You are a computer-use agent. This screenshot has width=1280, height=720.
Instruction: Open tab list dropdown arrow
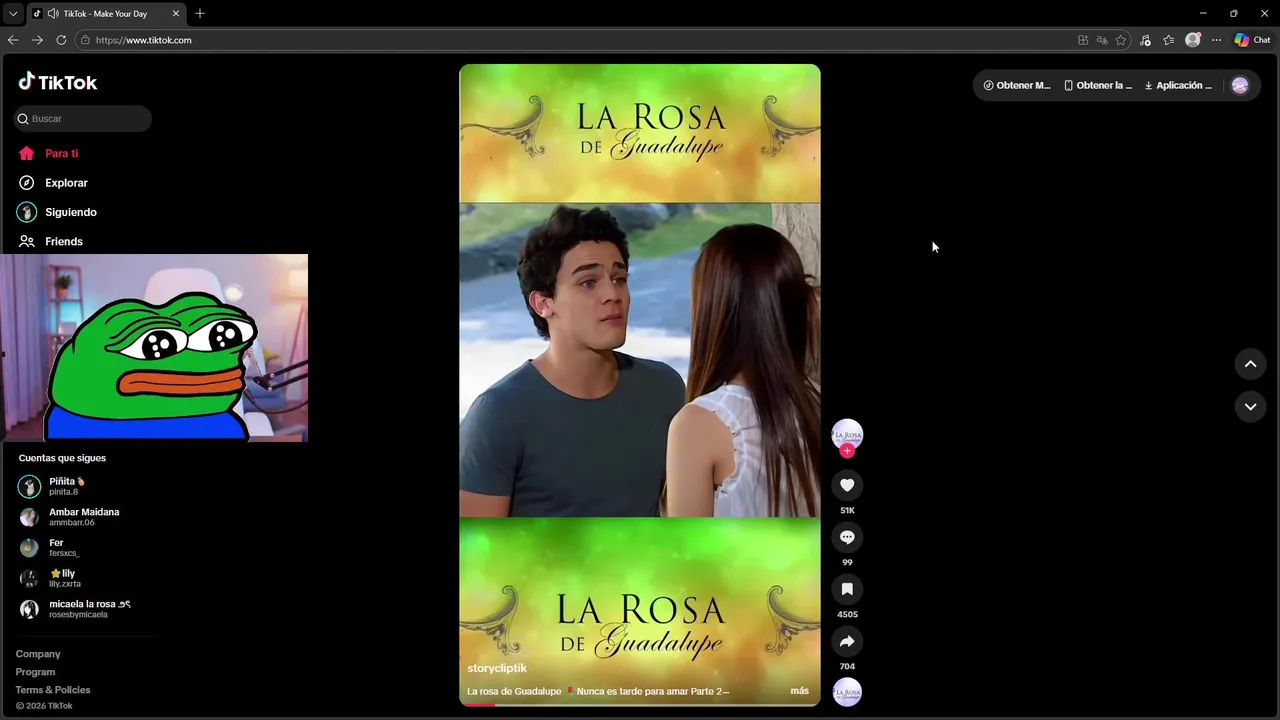[13, 13]
